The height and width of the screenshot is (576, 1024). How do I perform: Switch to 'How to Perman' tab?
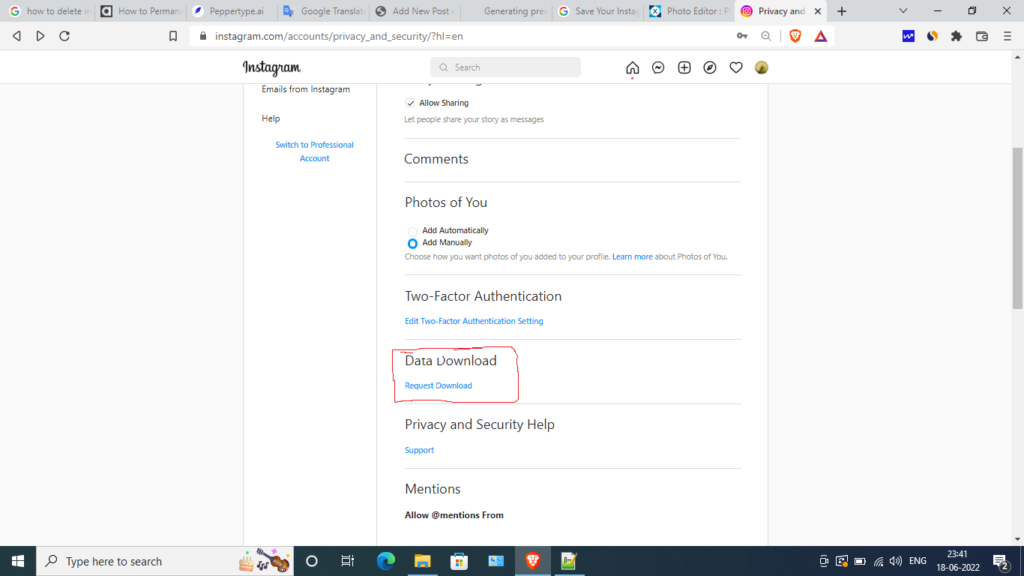(x=141, y=11)
